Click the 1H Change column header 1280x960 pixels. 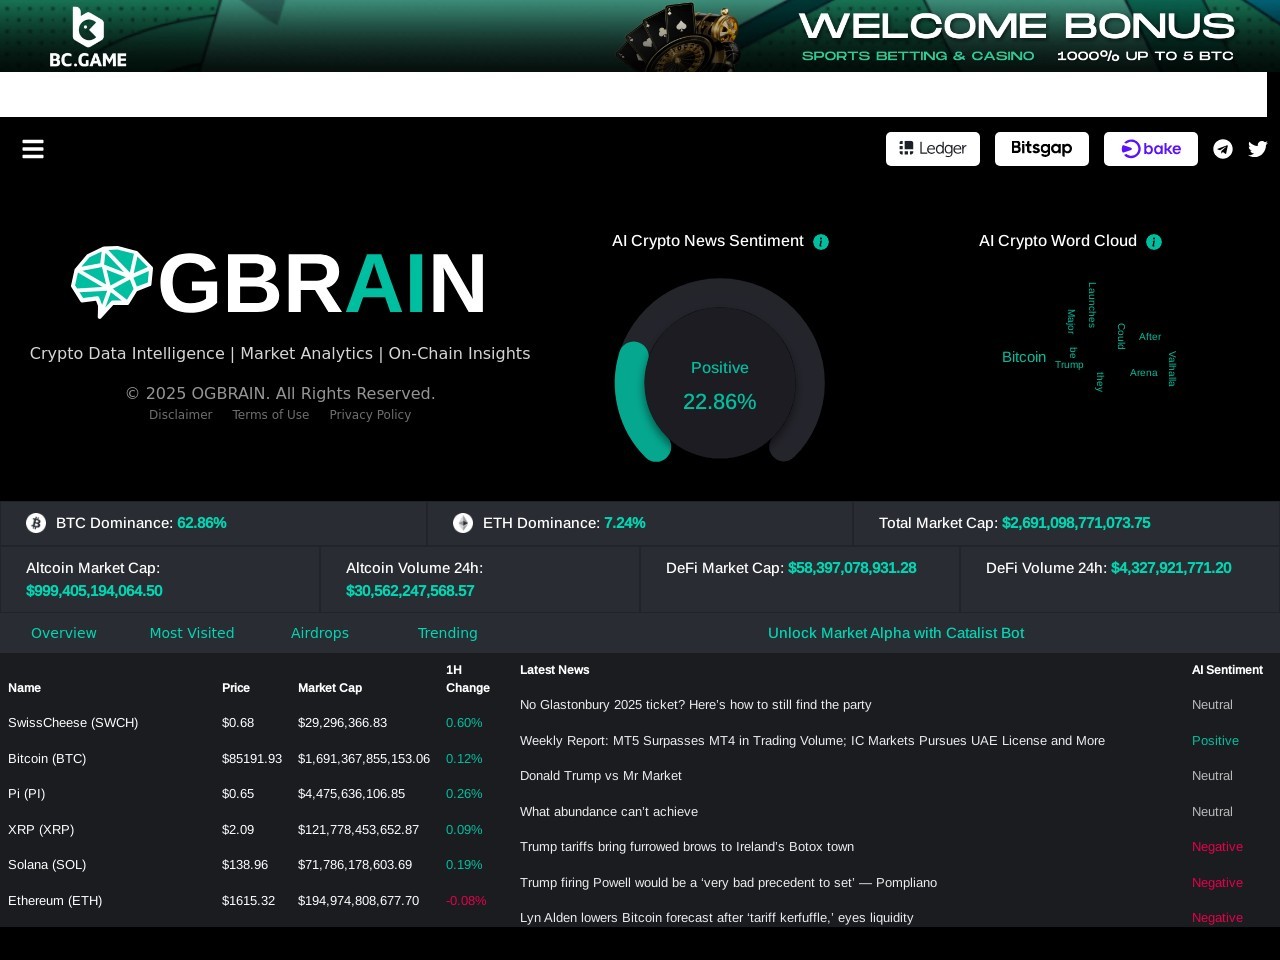(468, 679)
